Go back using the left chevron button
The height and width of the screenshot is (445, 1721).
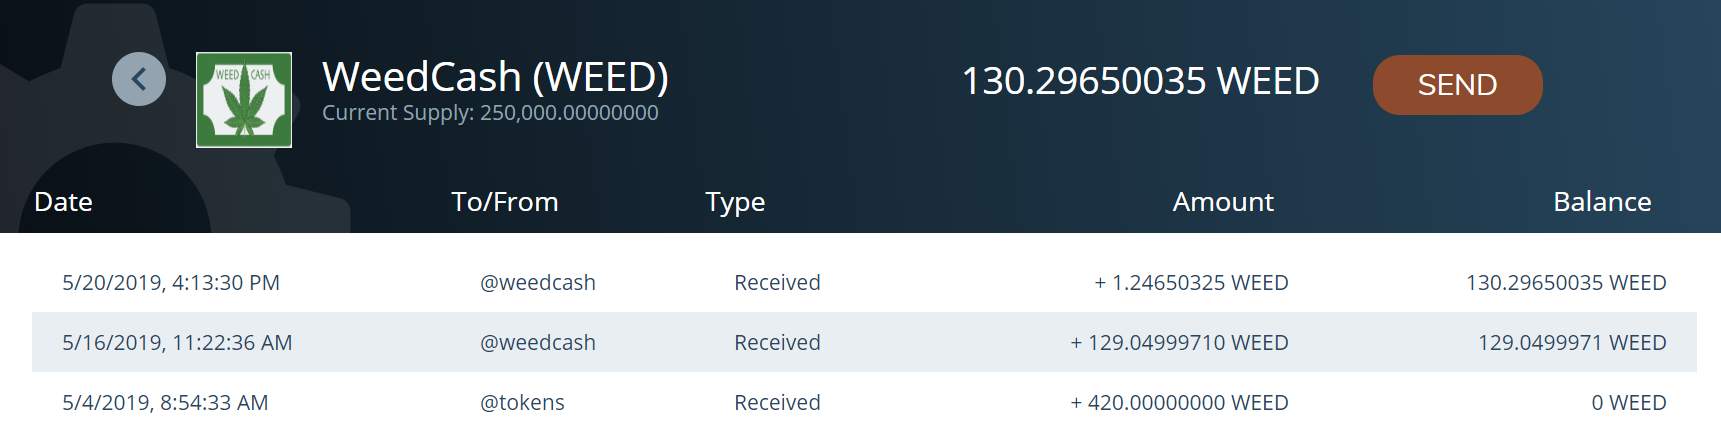pos(139,79)
